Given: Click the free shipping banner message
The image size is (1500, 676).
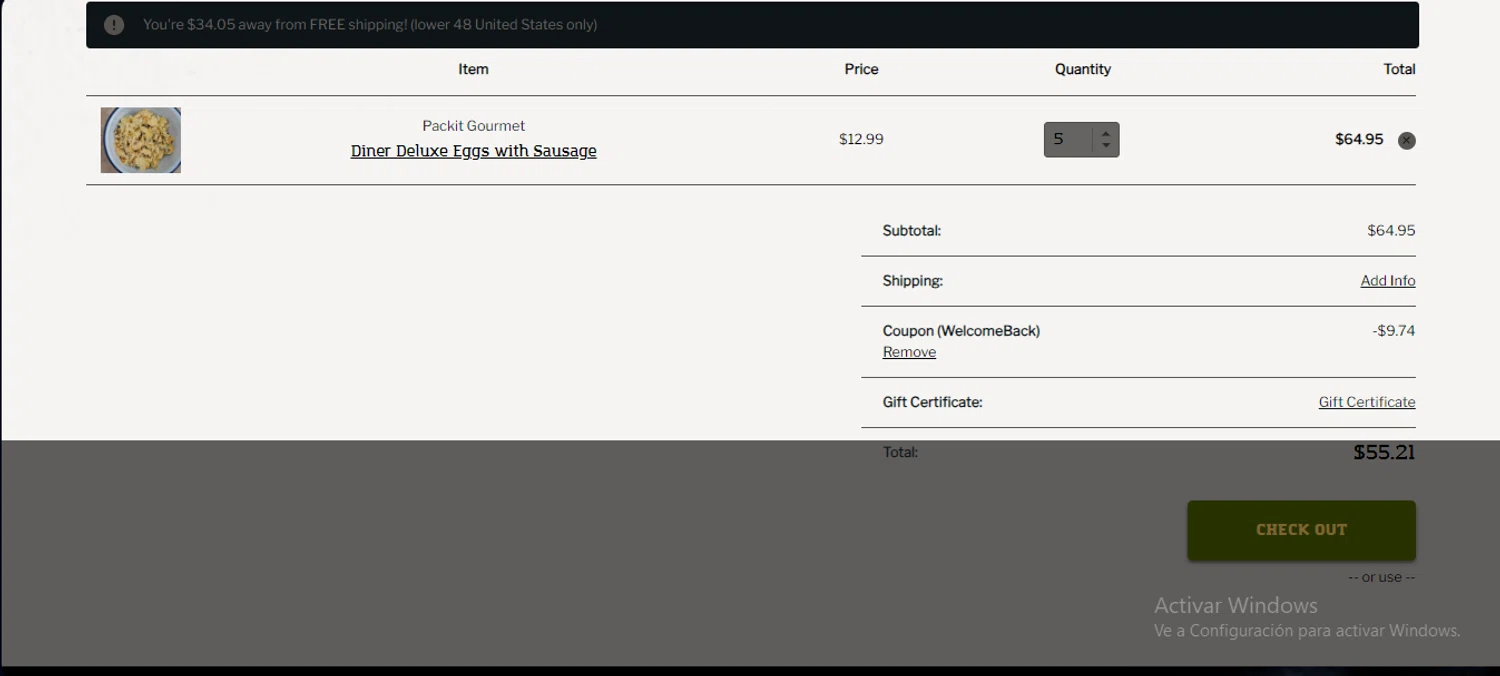Looking at the screenshot, I should coord(370,25).
